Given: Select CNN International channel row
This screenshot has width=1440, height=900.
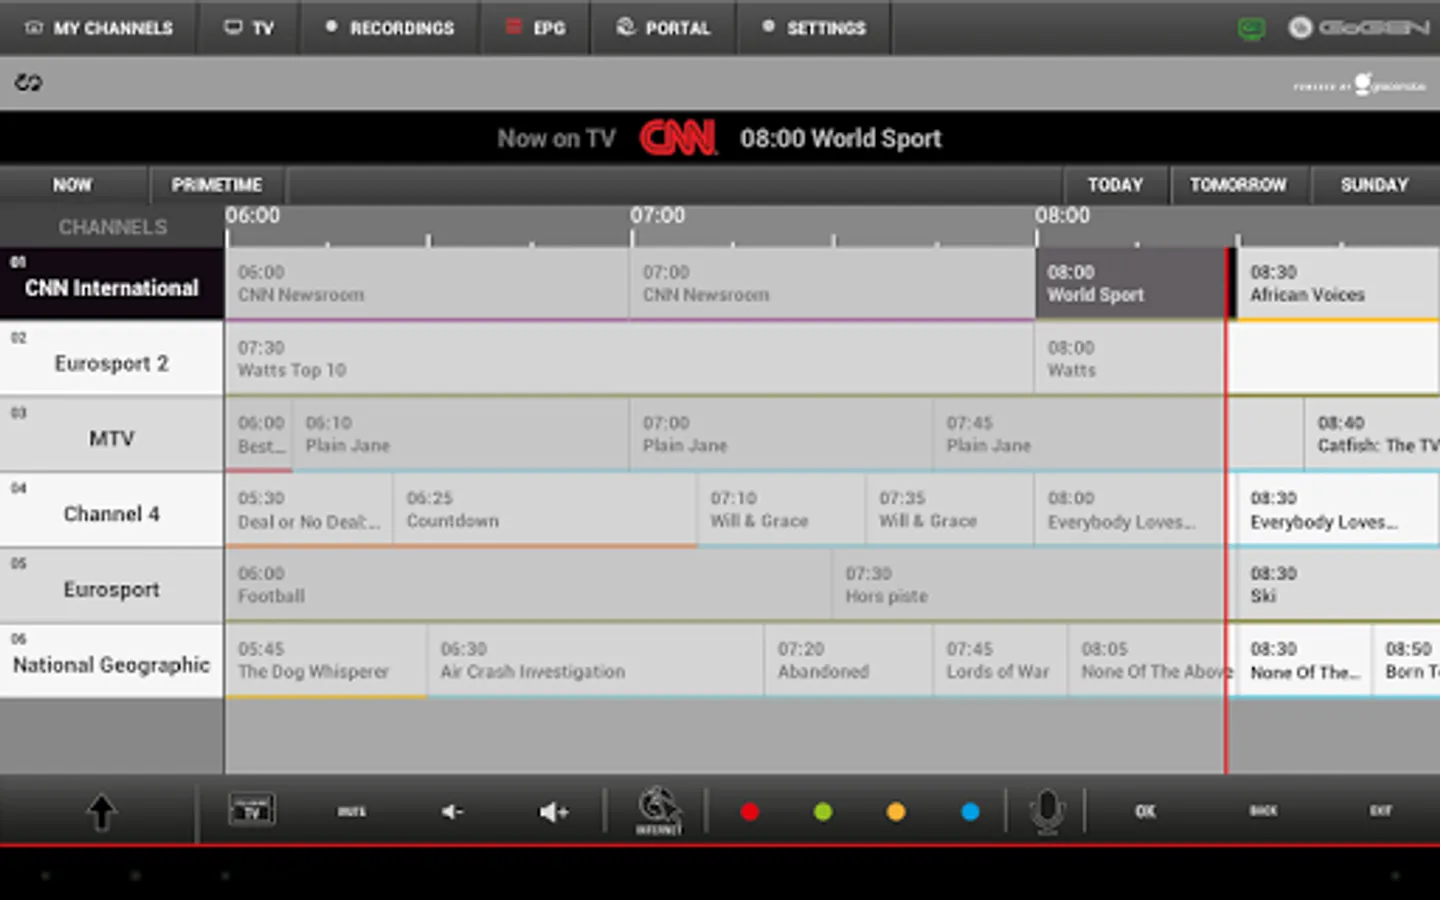Looking at the screenshot, I should (x=112, y=284).
